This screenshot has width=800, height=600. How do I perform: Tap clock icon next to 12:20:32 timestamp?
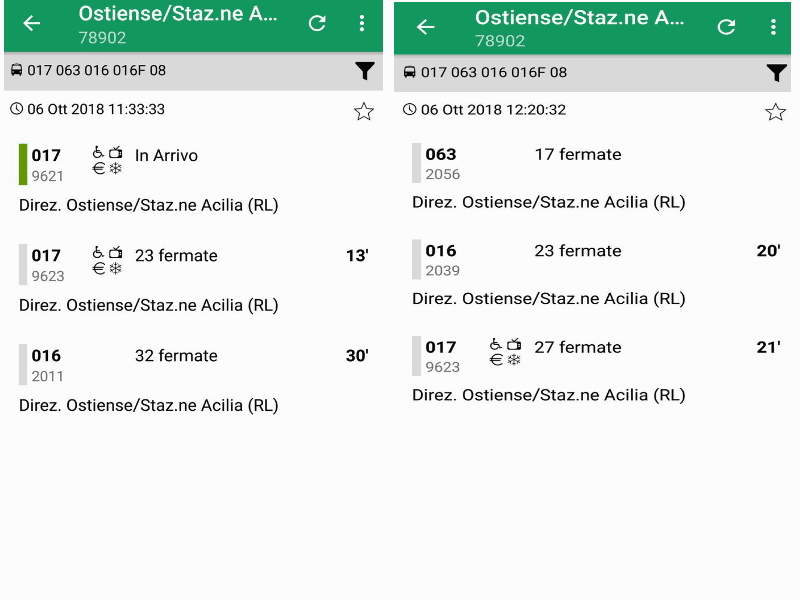(x=409, y=110)
